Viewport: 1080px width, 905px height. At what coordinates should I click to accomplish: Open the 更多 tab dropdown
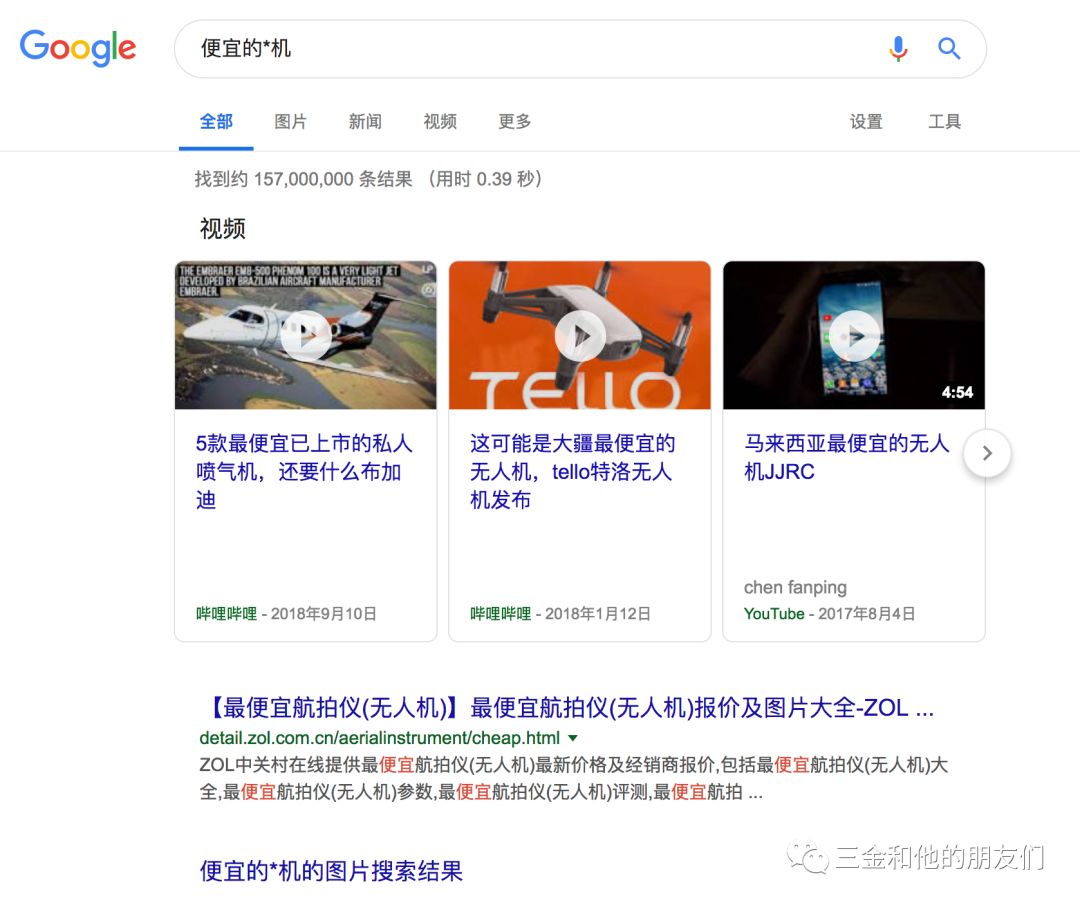pos(515,122)
